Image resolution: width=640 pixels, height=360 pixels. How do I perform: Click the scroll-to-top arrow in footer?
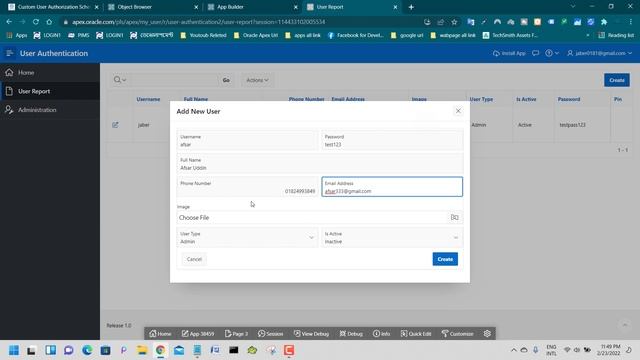624,325
